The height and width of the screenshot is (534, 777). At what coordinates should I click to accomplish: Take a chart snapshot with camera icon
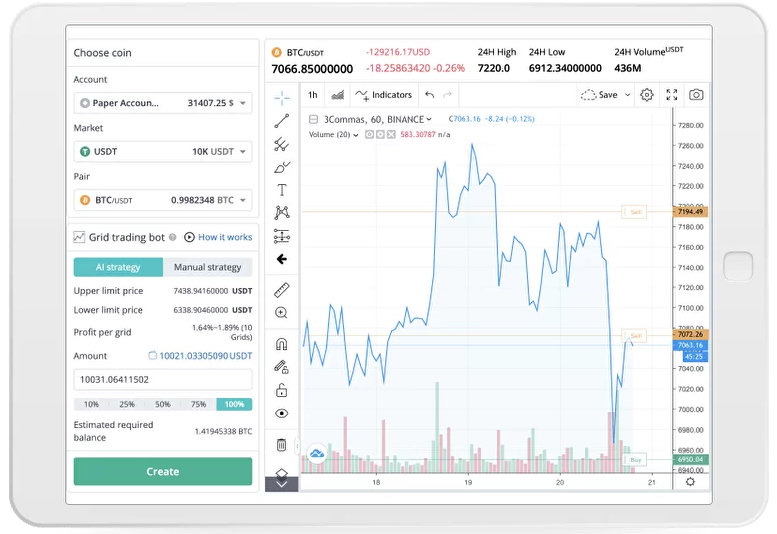696,95
